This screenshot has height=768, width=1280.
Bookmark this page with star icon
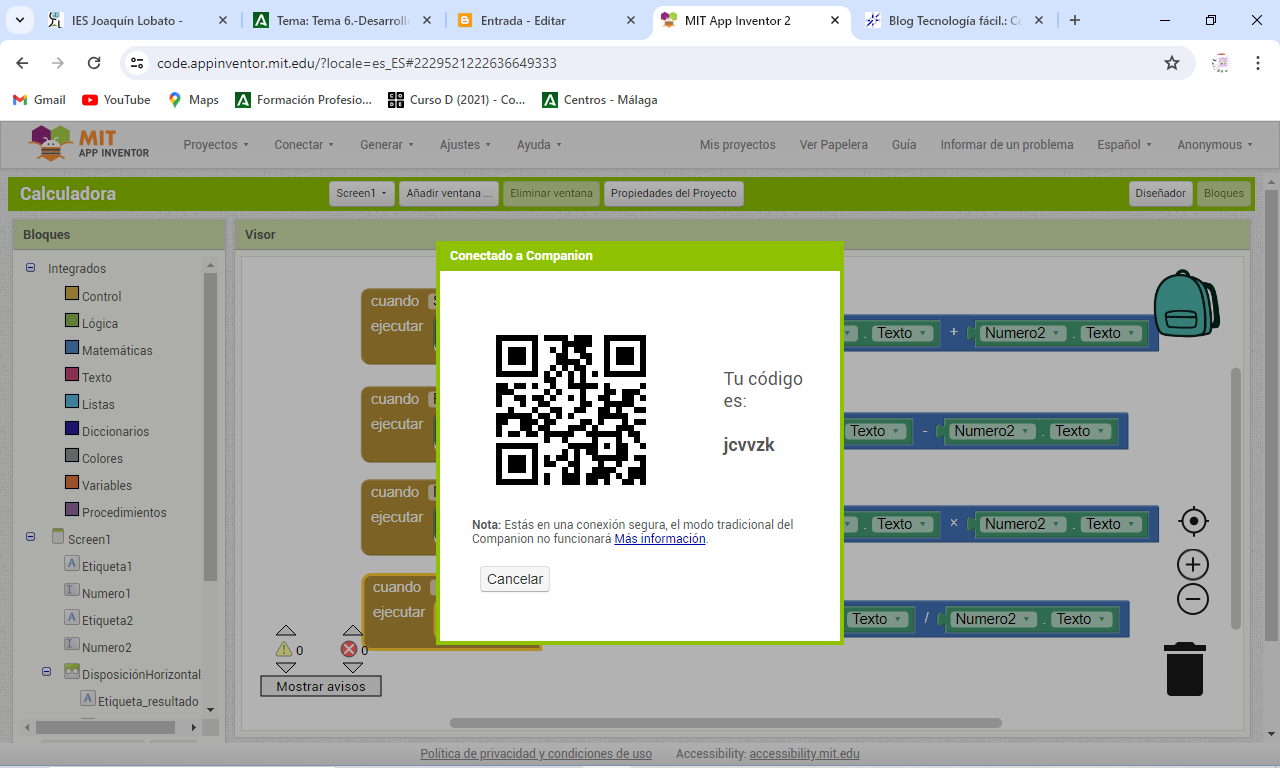(1172, 63)
